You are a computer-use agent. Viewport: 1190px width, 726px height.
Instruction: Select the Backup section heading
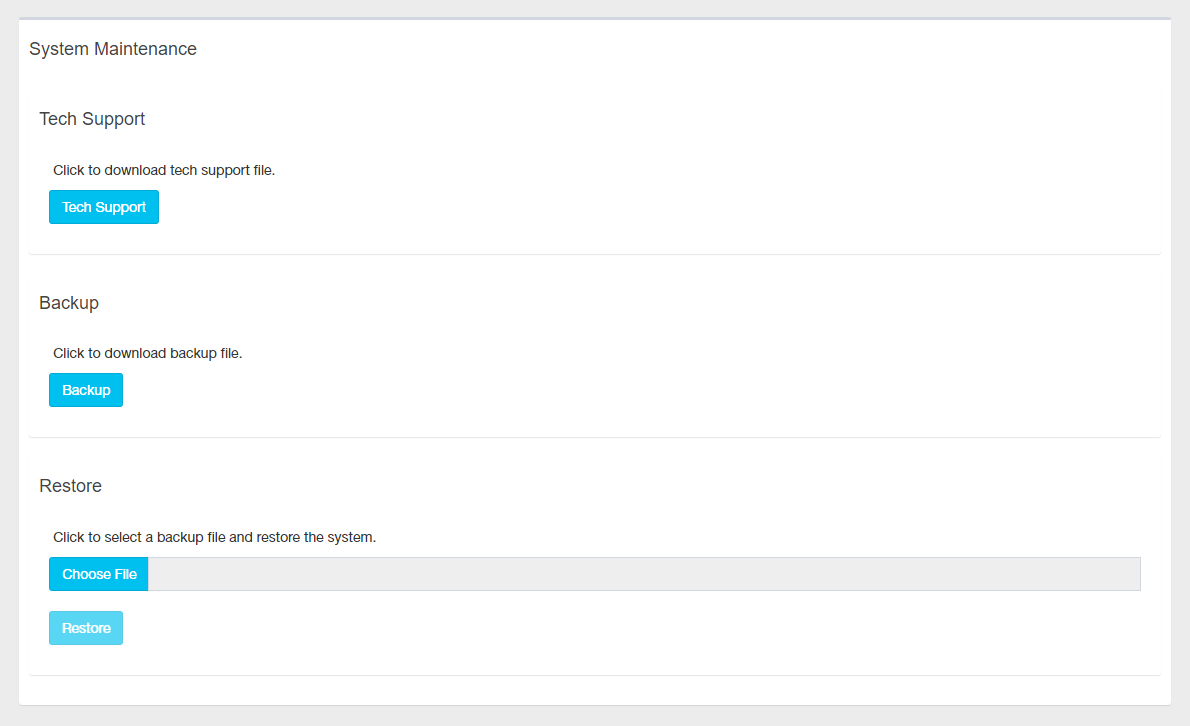[69, 302]
